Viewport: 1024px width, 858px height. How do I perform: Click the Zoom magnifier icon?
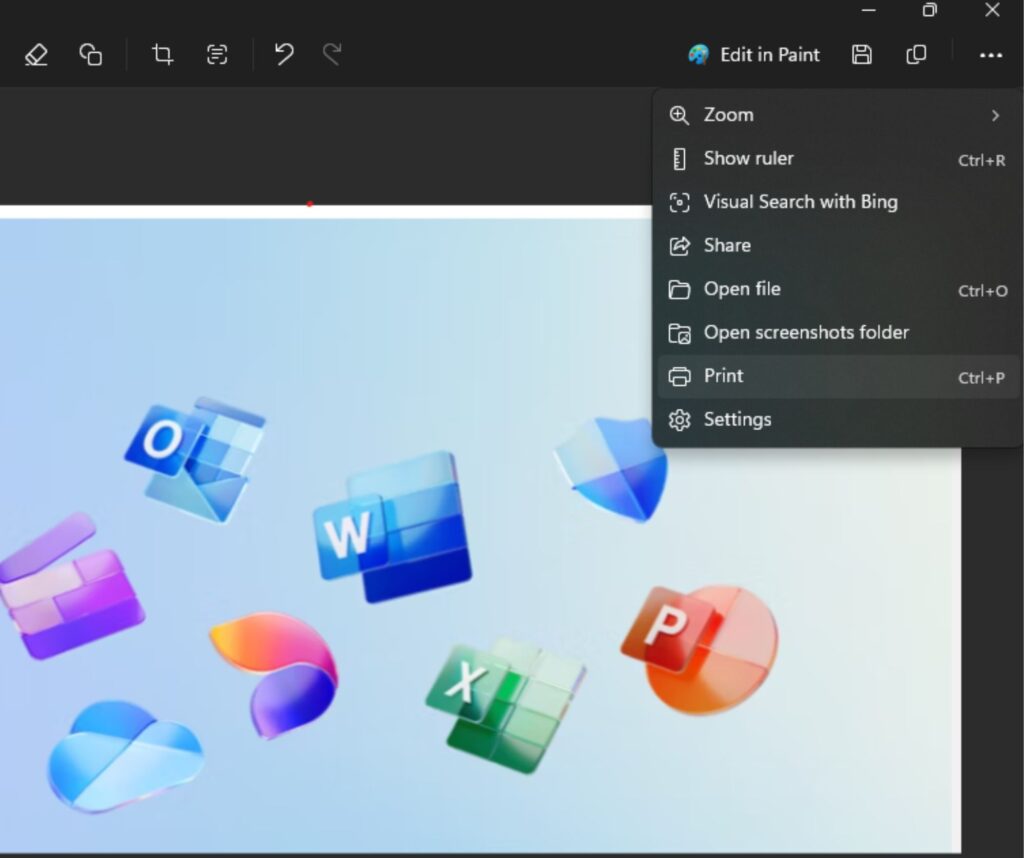click(679, 116)
